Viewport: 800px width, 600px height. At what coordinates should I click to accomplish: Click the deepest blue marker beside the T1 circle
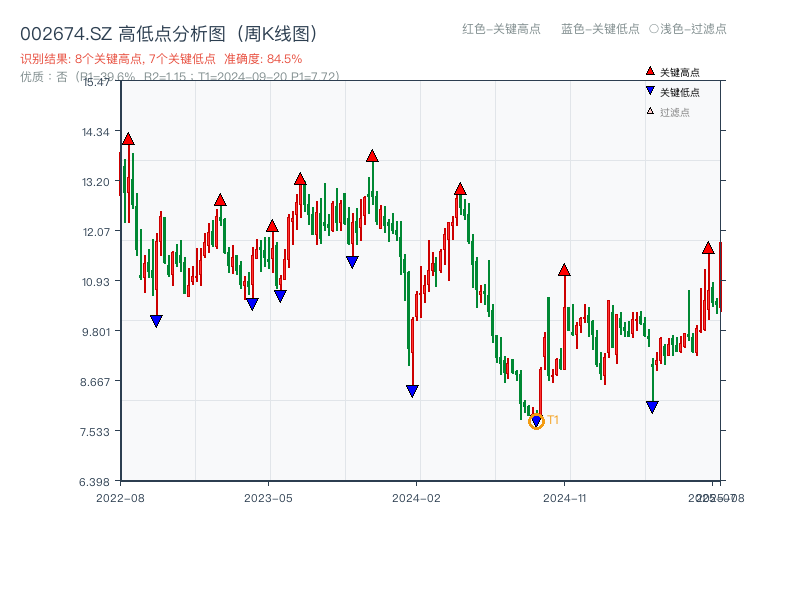pyautogui.click(x=537, y=421)
